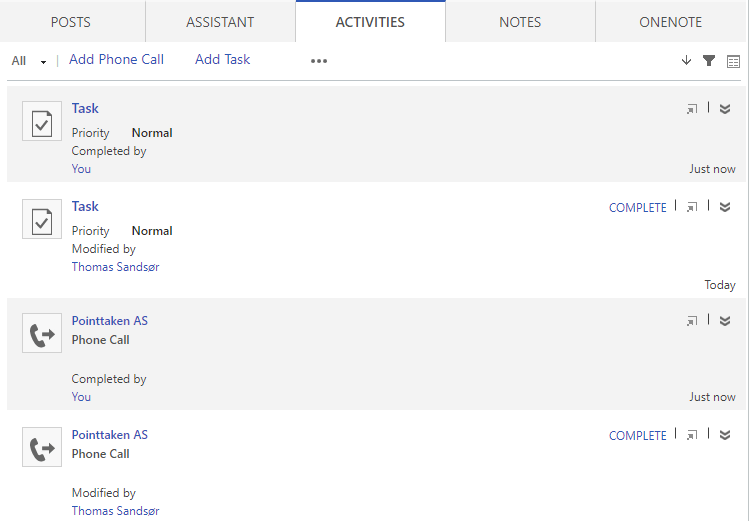Open the activities filter funnel icon
This screenshot has height=521, width=750.
click(x=709, y=61)
